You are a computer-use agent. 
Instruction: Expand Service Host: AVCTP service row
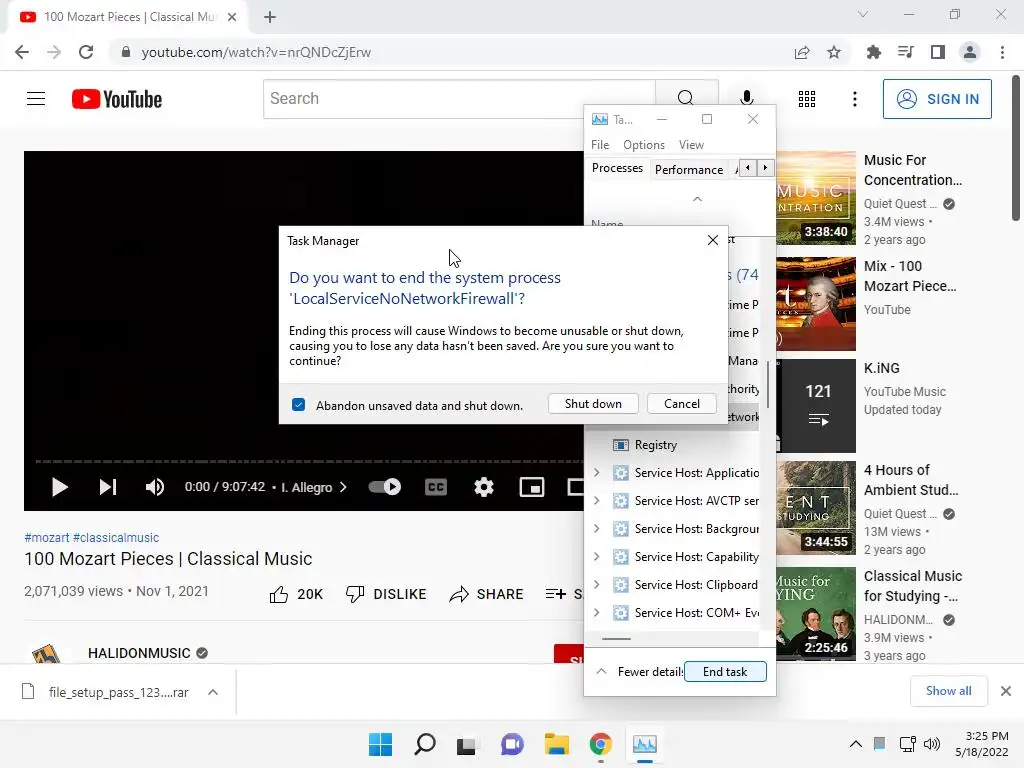596,501
